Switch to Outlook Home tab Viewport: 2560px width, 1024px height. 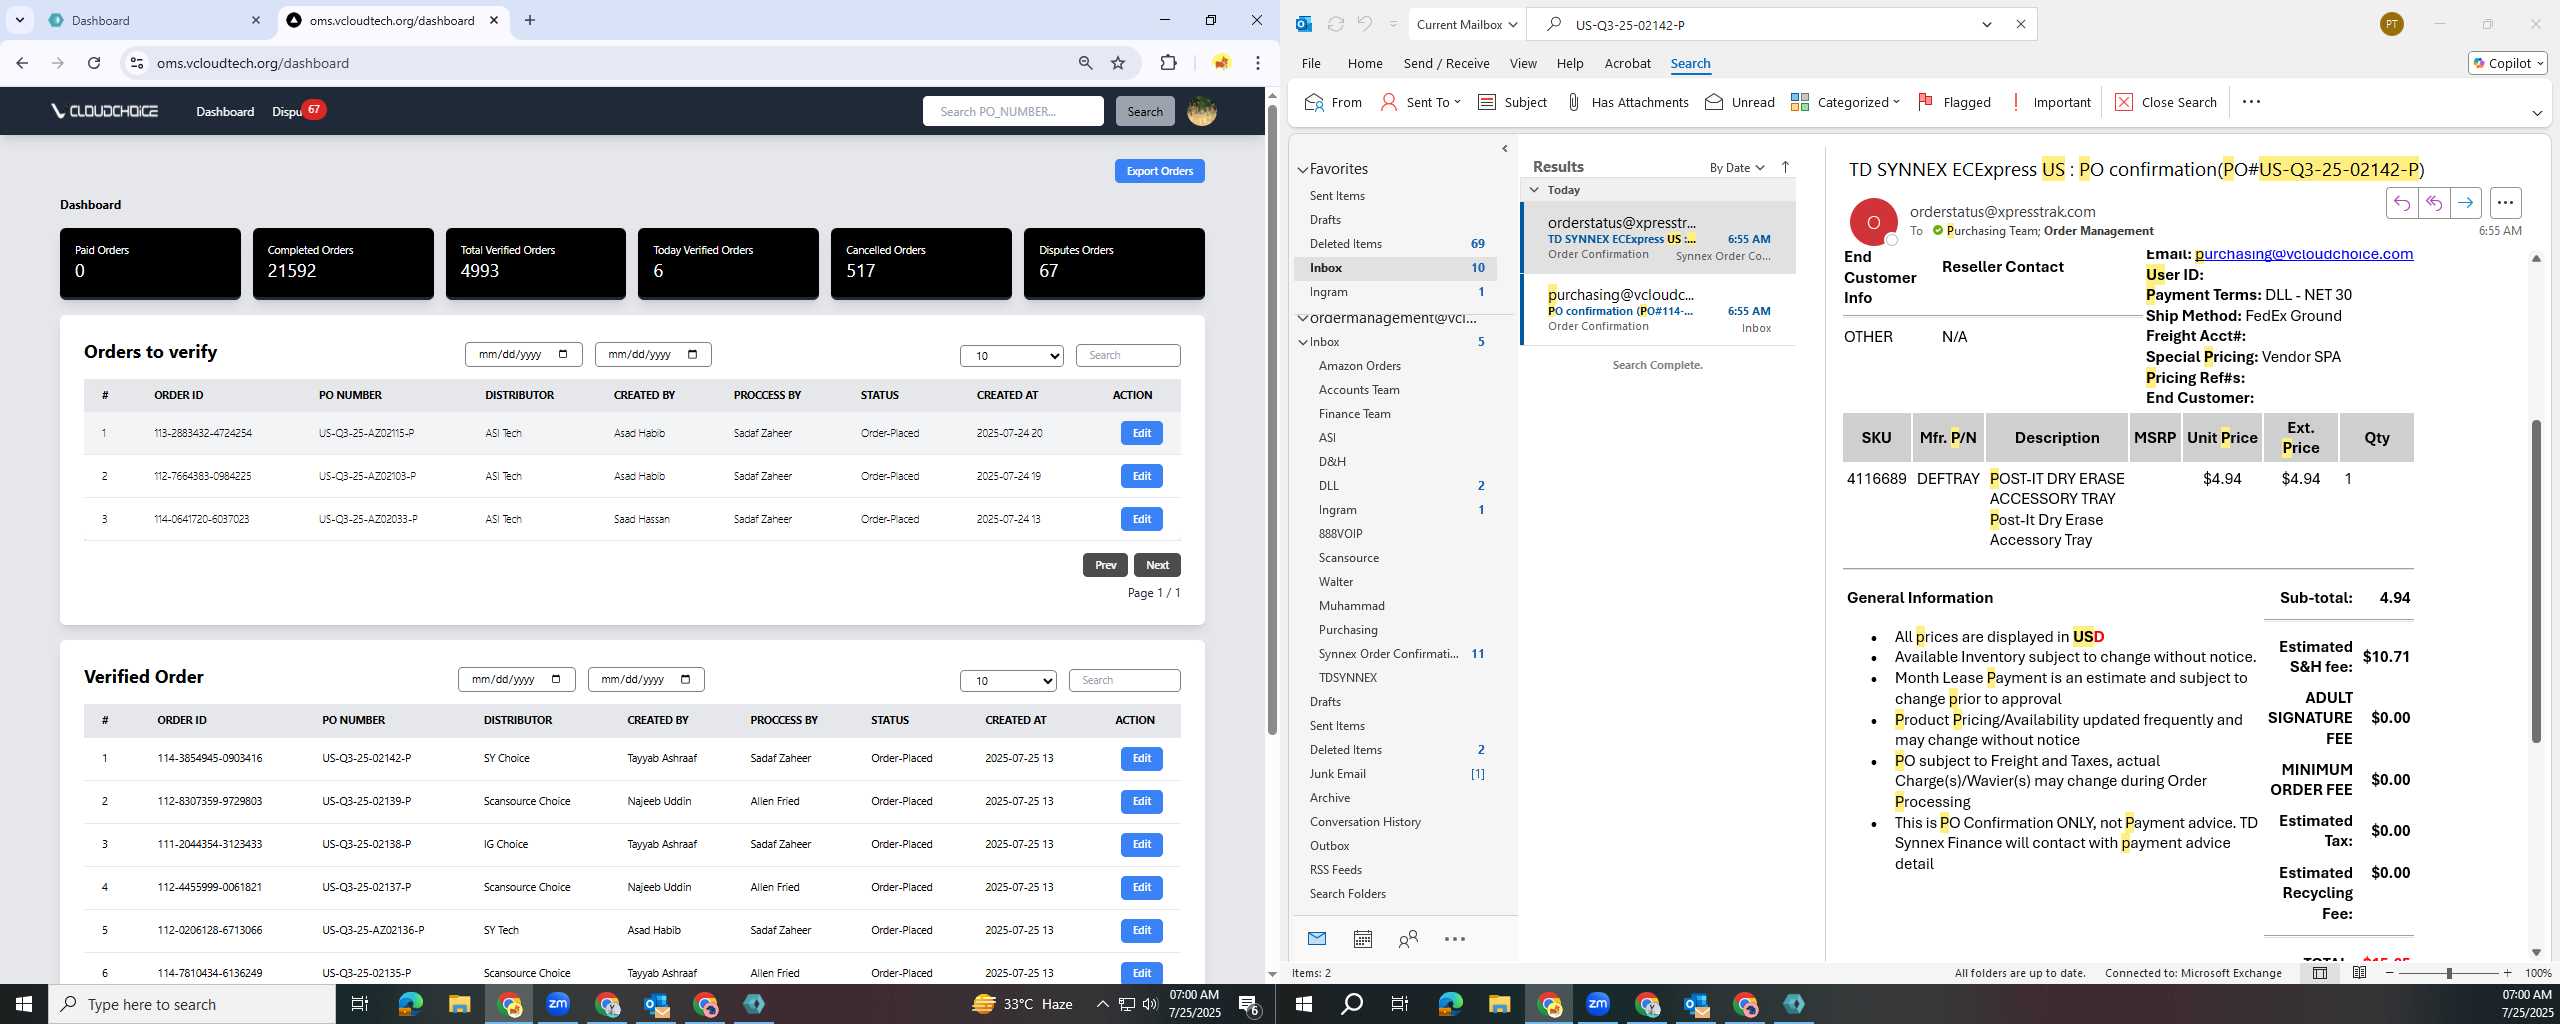click(x=1364, y=63)
